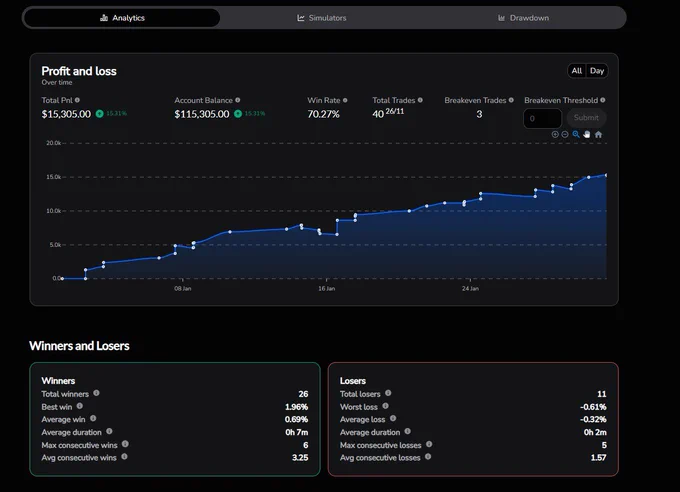
Task: Reset chart zoom with home icon
Action: coord(598,134)
